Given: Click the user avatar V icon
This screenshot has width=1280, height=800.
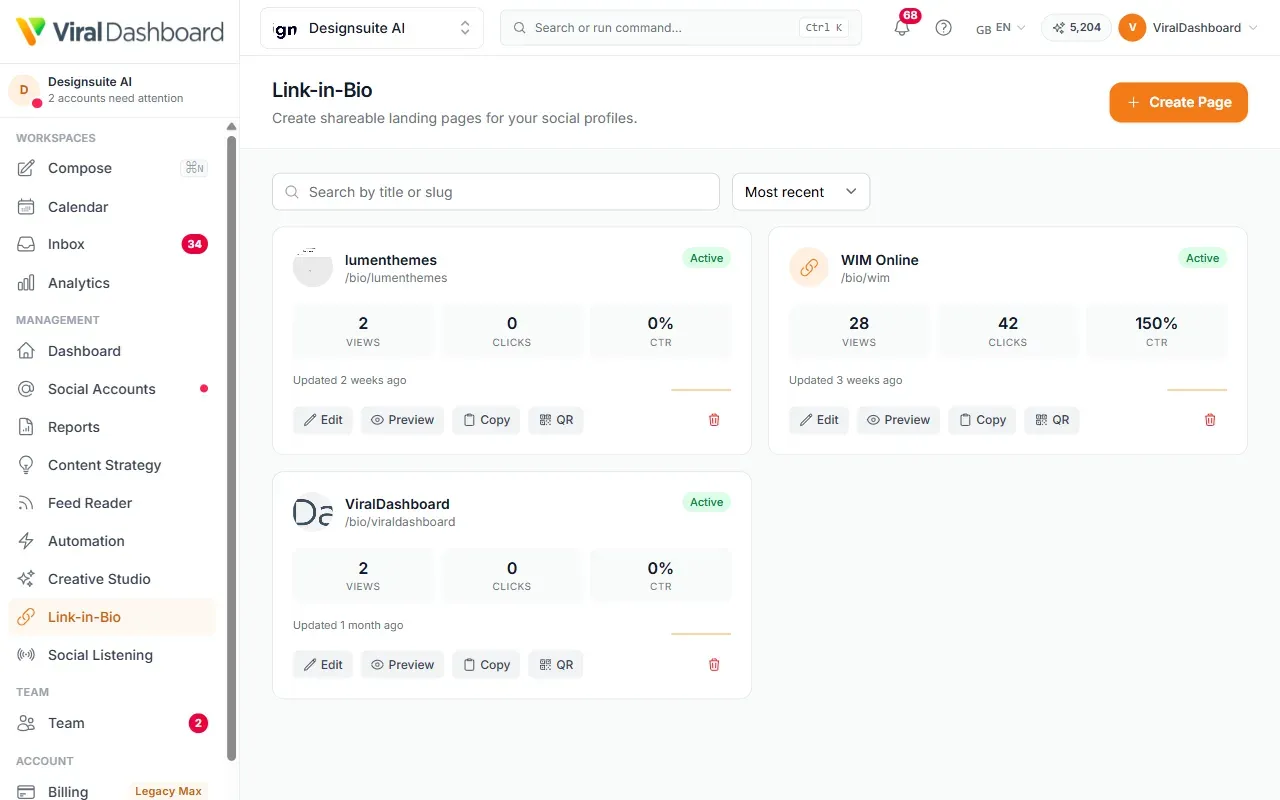Looking at the screenshot, I should click(x=1132, y=28).
